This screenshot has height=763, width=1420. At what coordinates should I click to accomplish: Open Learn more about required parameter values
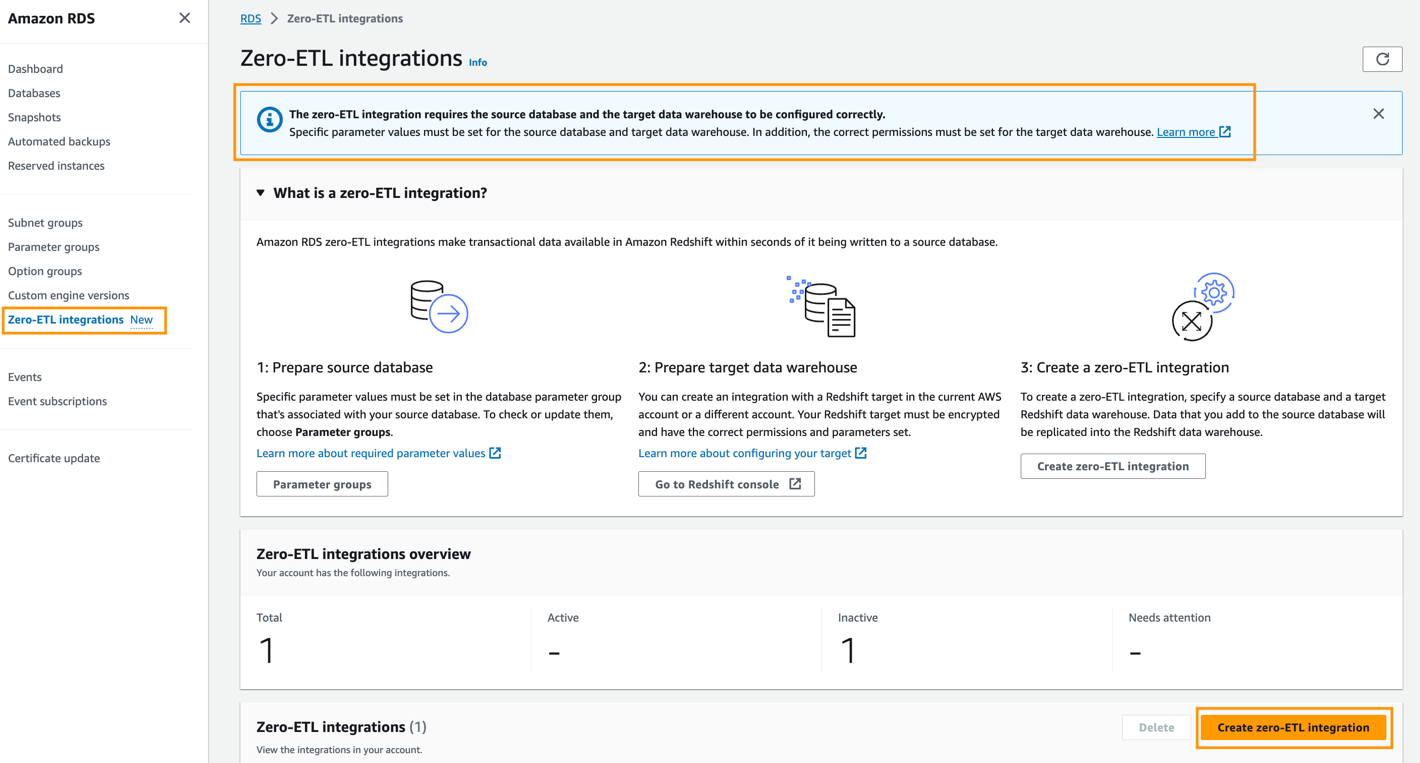tap(371, 453)
